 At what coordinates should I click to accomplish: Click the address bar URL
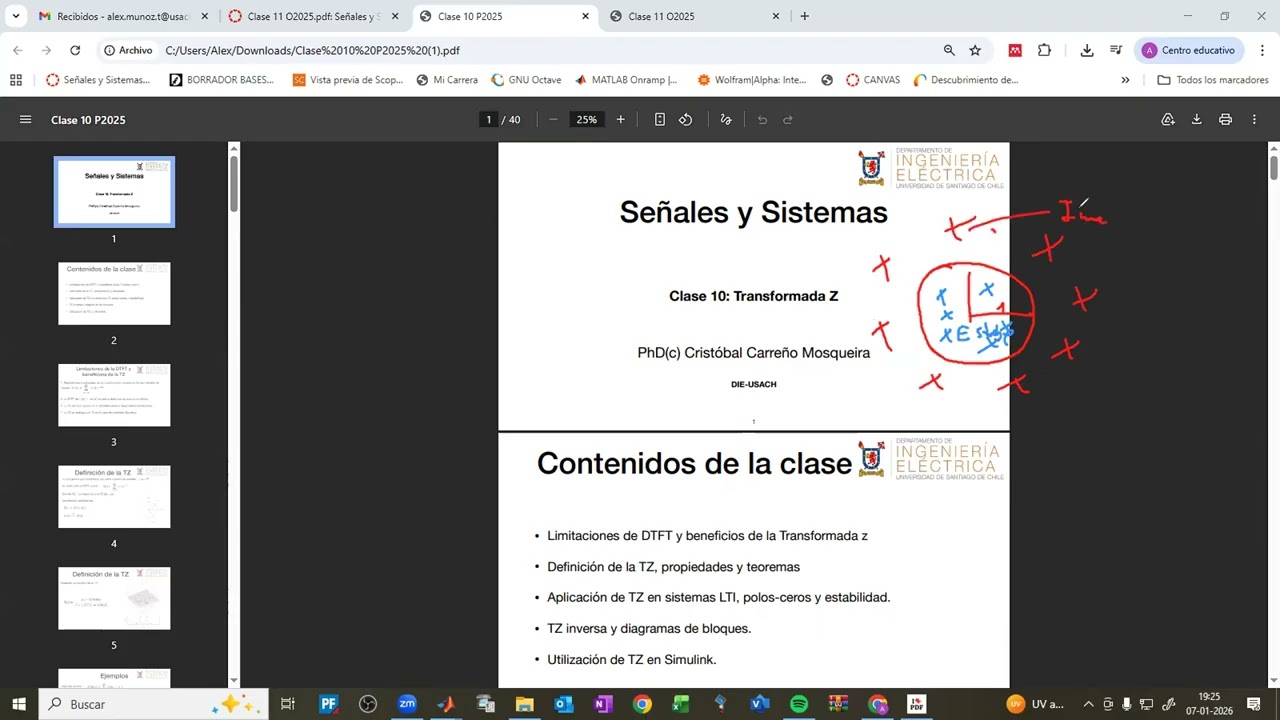tap(313, 50)
